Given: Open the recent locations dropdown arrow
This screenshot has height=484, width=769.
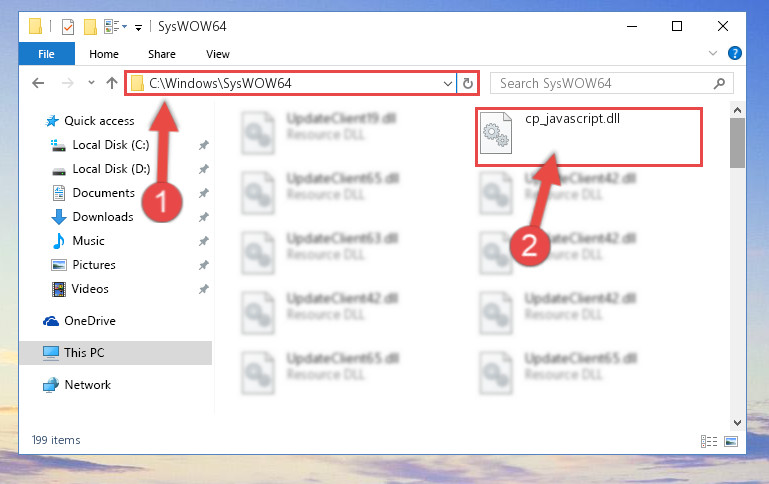Looking at the screenshot, I should click(91, 83).
